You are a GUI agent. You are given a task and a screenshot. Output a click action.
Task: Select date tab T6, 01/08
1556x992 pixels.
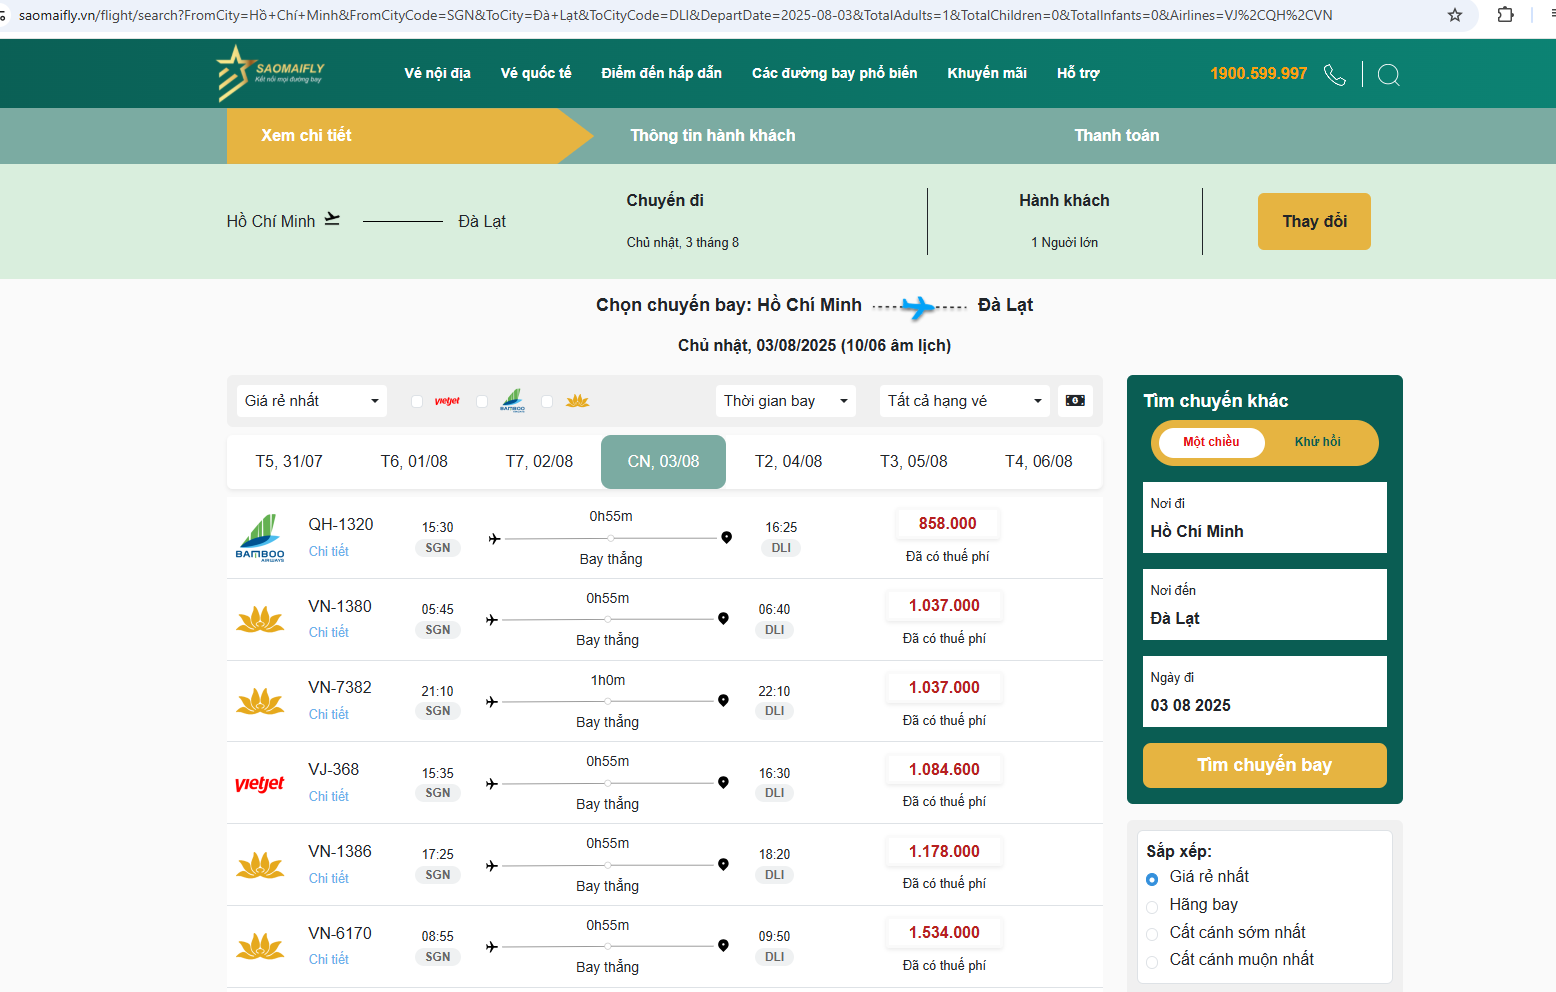click(x=414, y=462)
